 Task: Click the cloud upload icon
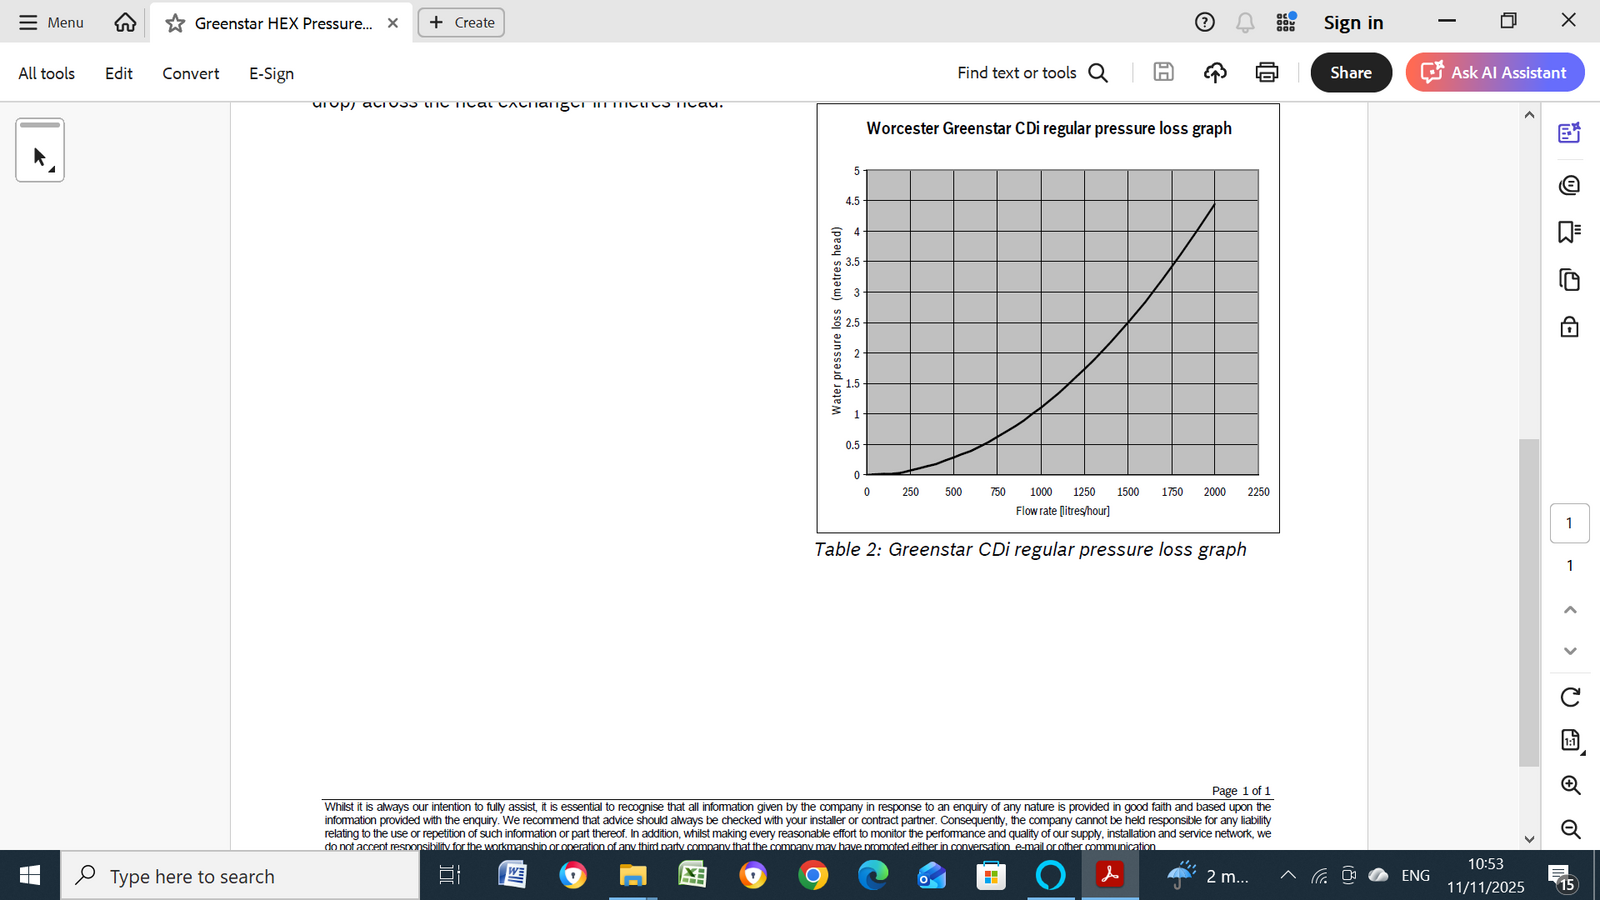1215,72
